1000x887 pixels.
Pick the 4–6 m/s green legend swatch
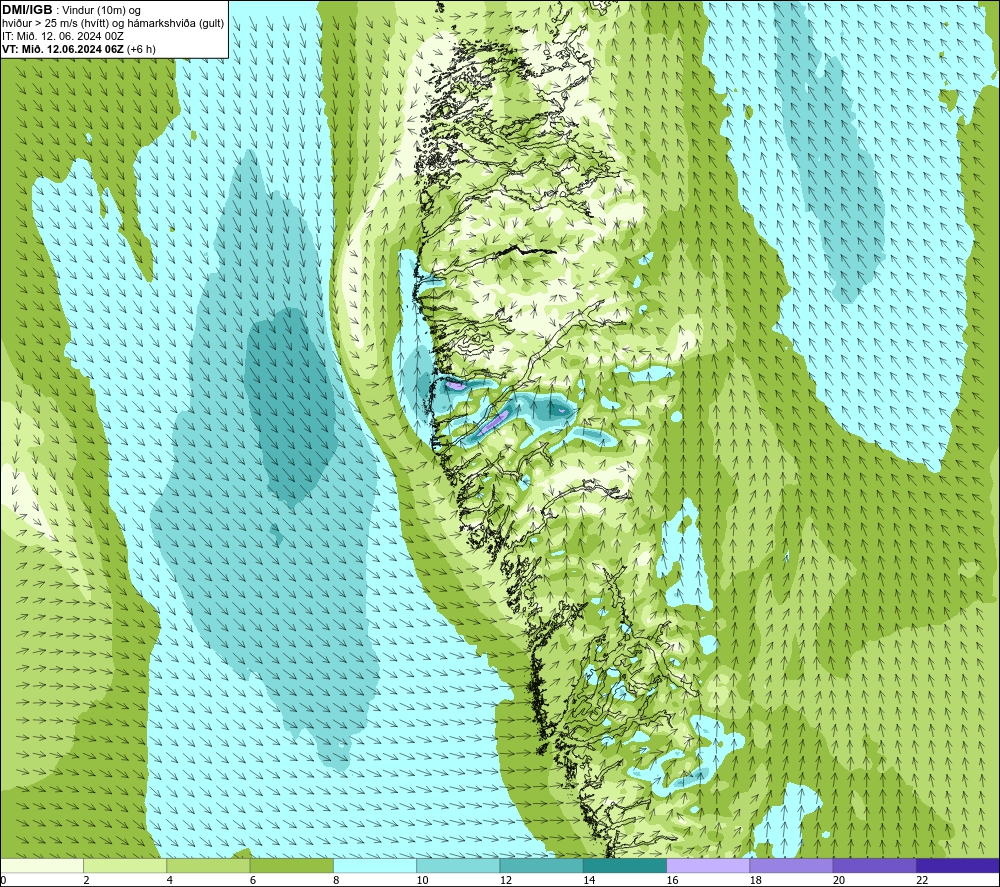point(209,866)
